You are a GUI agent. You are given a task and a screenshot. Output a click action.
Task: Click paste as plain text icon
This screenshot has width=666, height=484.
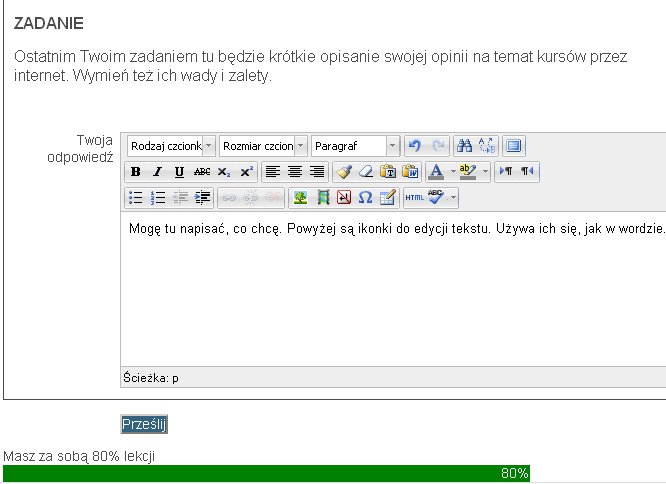point(388,172)
